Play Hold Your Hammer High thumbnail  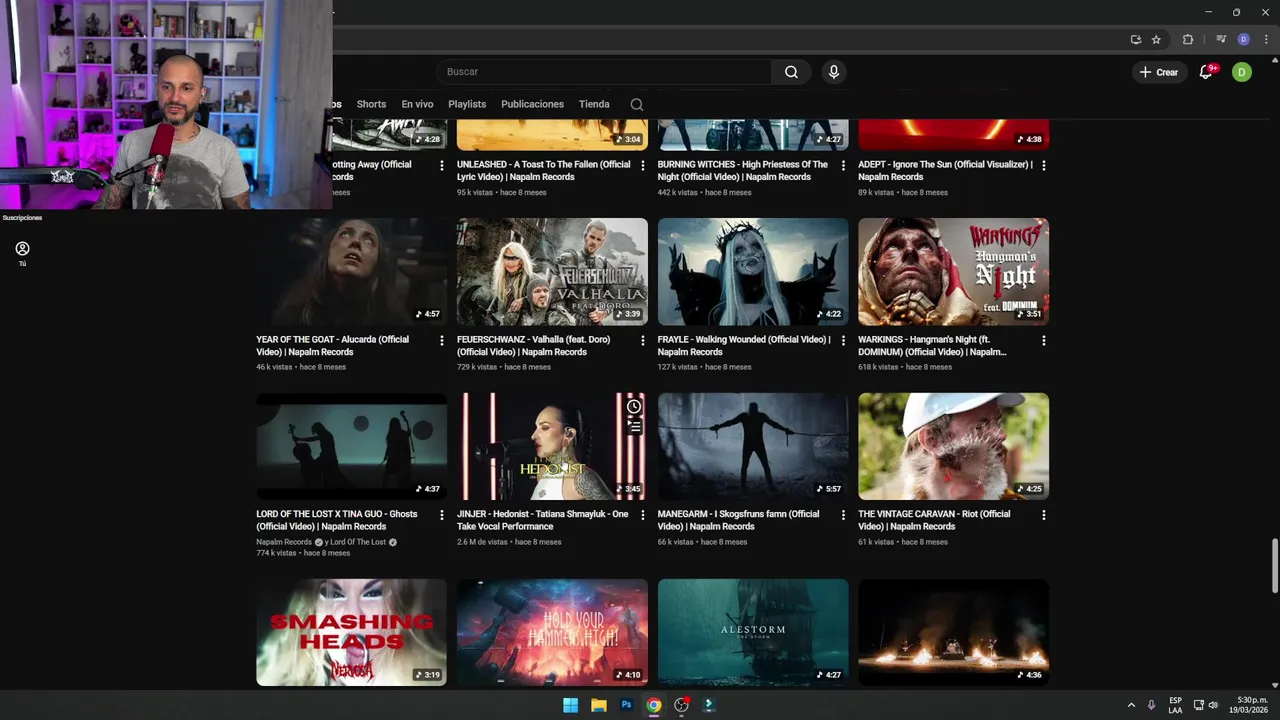(552, 632)
